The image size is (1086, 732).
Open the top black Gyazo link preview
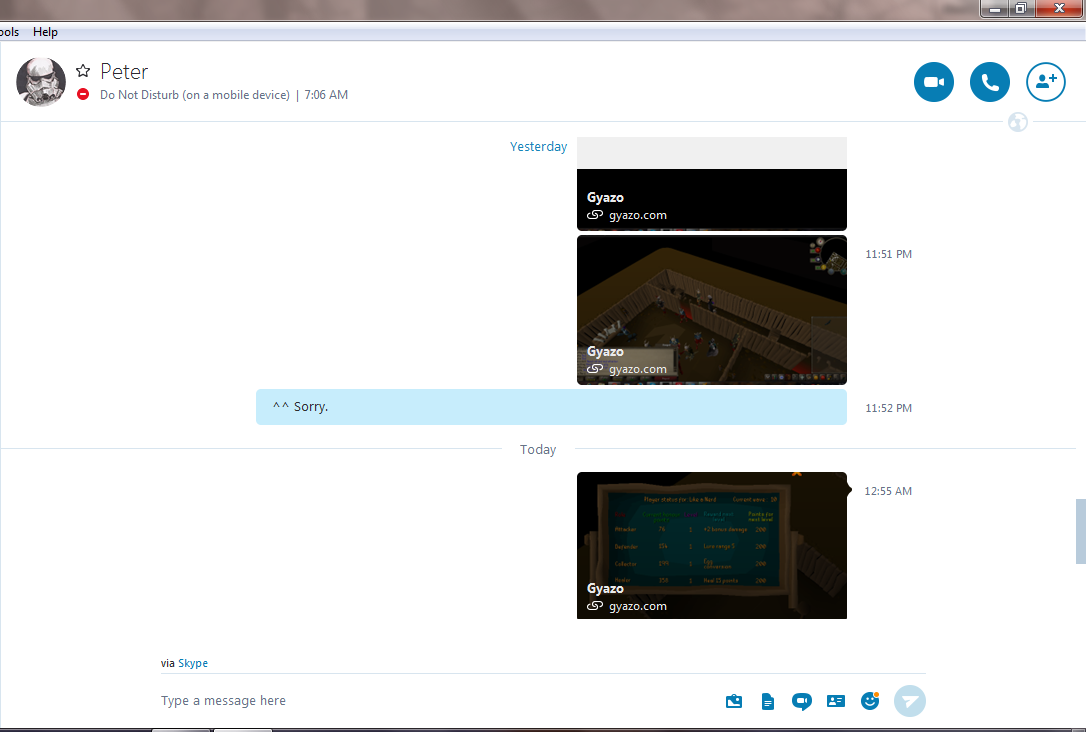712,184
